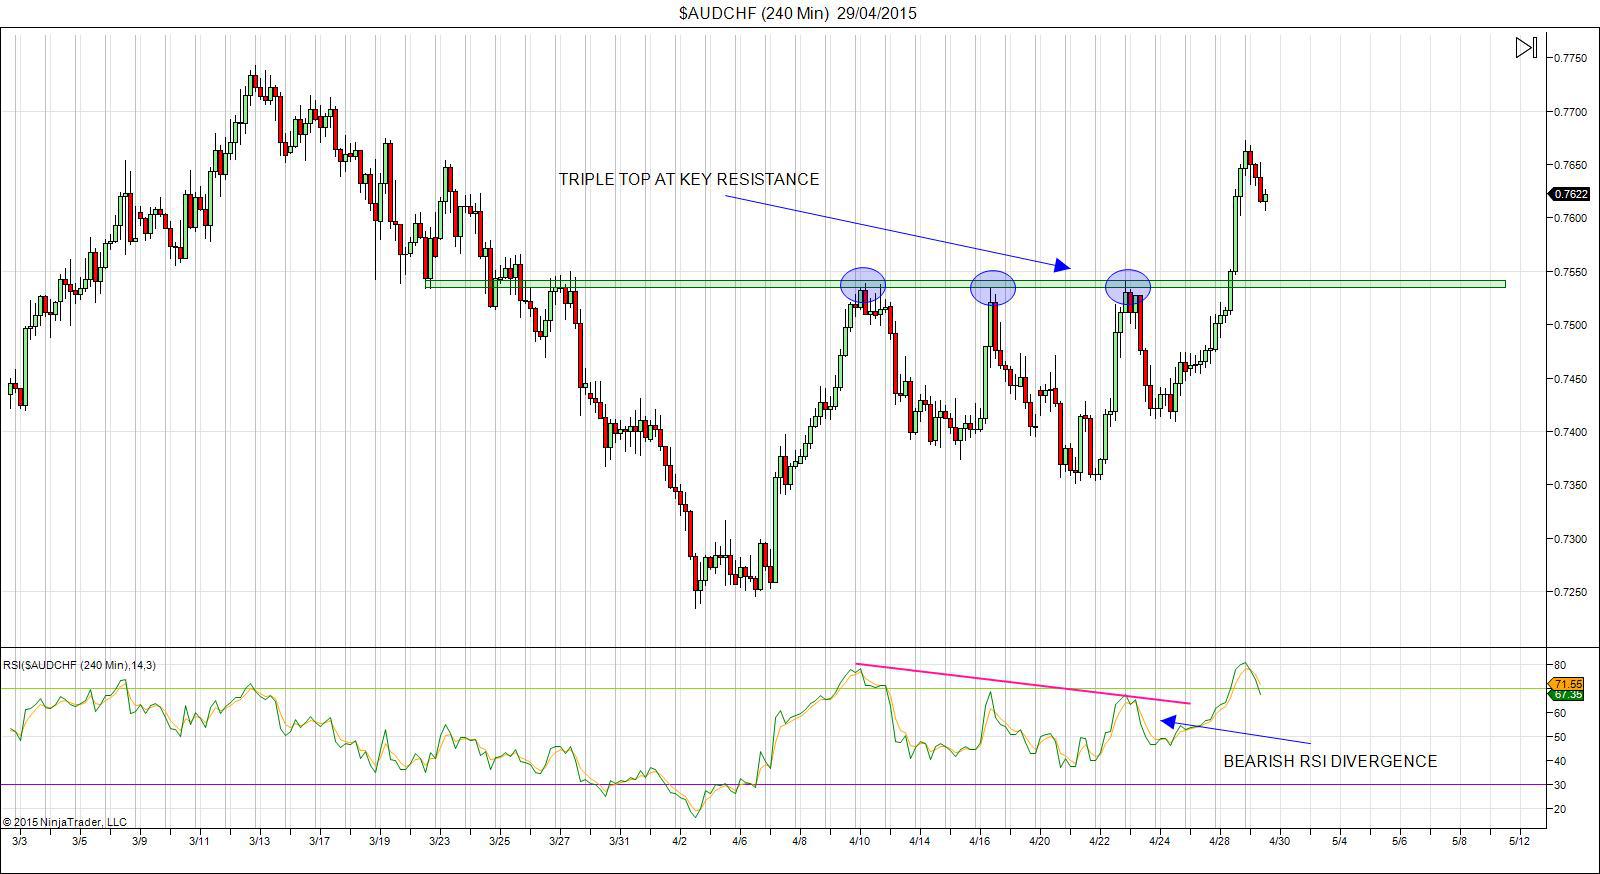Image resolution: width=1600 pixels, height=874 pixels.
Task: Click the 4/8 date label
Action: pyautogui.click(x=800, y=841)
